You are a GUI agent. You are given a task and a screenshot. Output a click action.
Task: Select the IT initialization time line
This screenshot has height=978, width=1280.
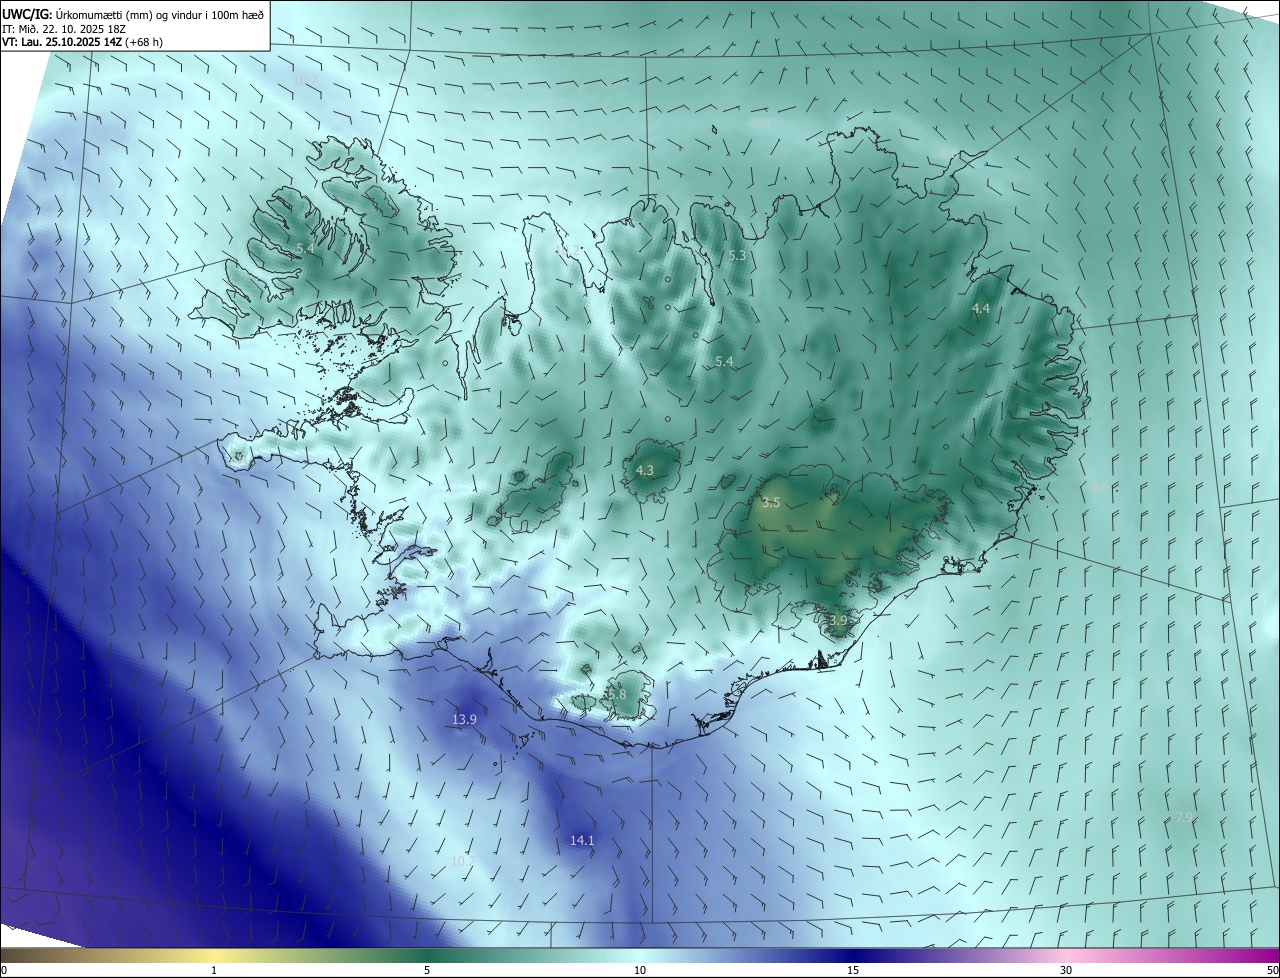pos(64,29)
